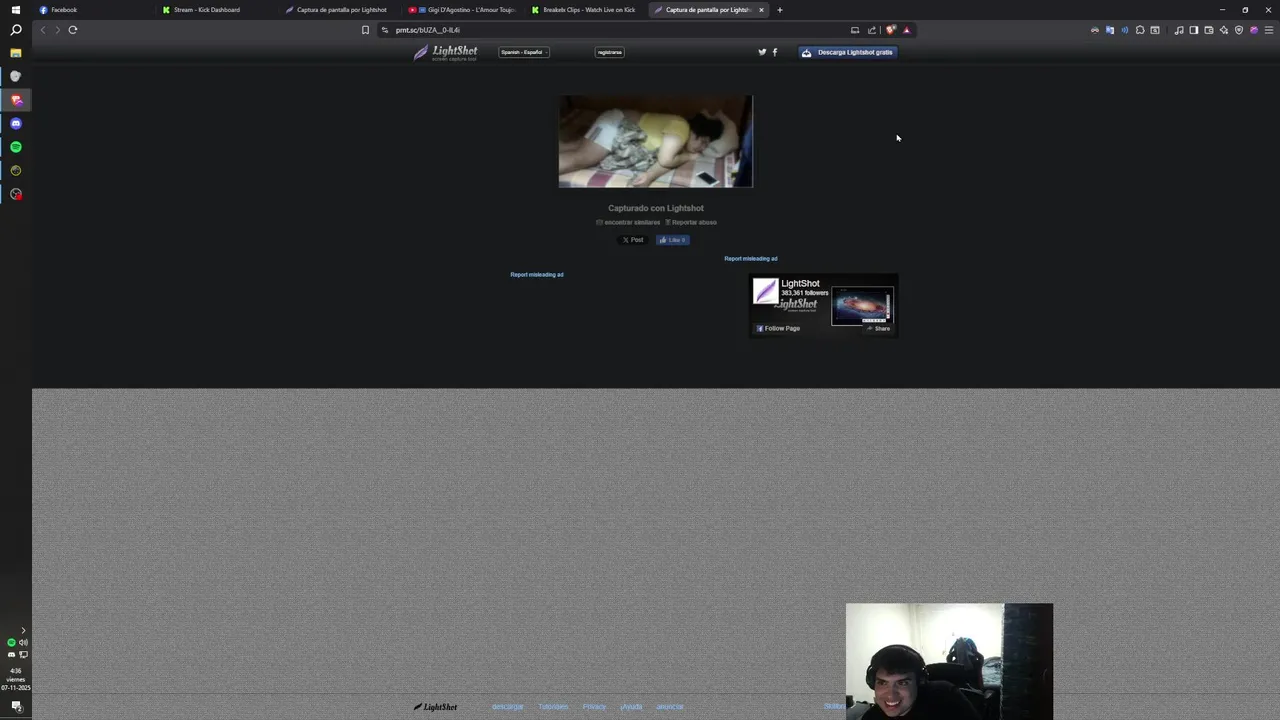This screenshot has width=1280, height=720.
Task: Switch to first Captura de pantalla por Lightshot tab
Action: [340, 10]
